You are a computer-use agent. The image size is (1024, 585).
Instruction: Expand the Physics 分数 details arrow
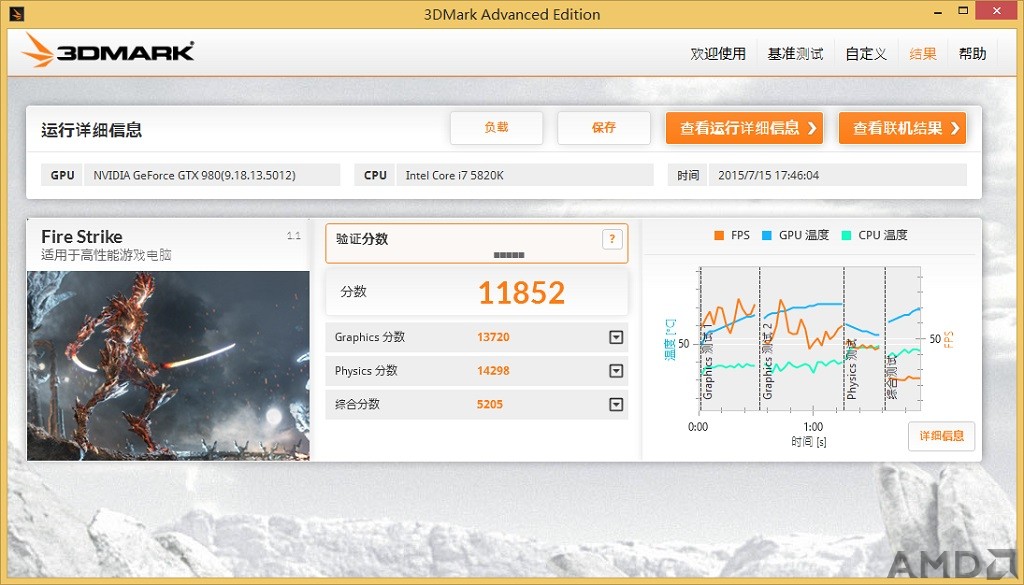(x=616, y=371)
